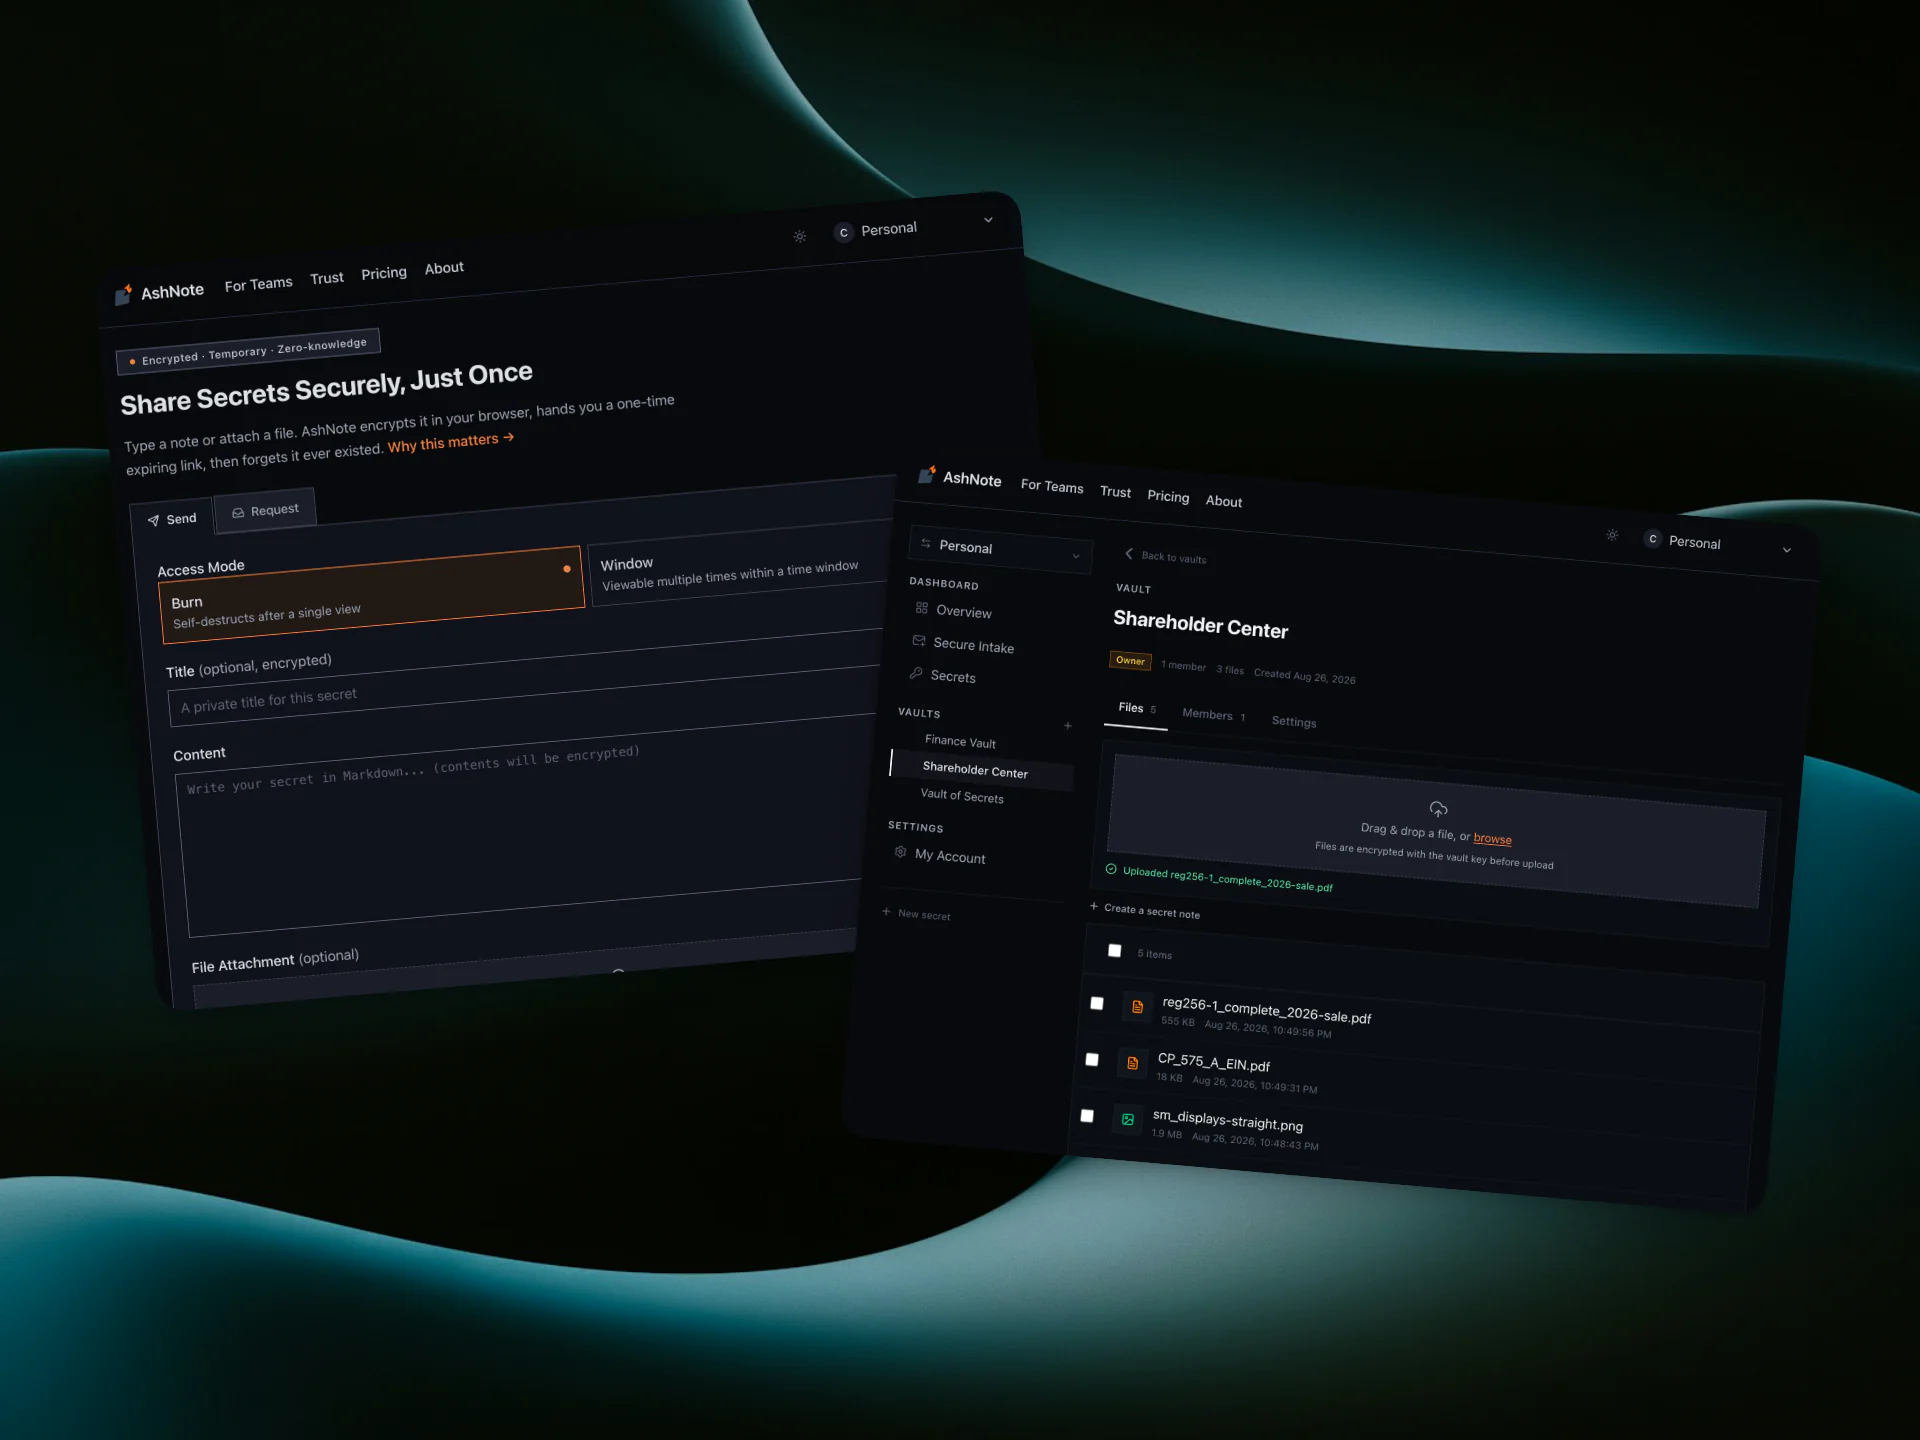
Task: Open Pricing in the vault window nav
Action: point(1168,497)
